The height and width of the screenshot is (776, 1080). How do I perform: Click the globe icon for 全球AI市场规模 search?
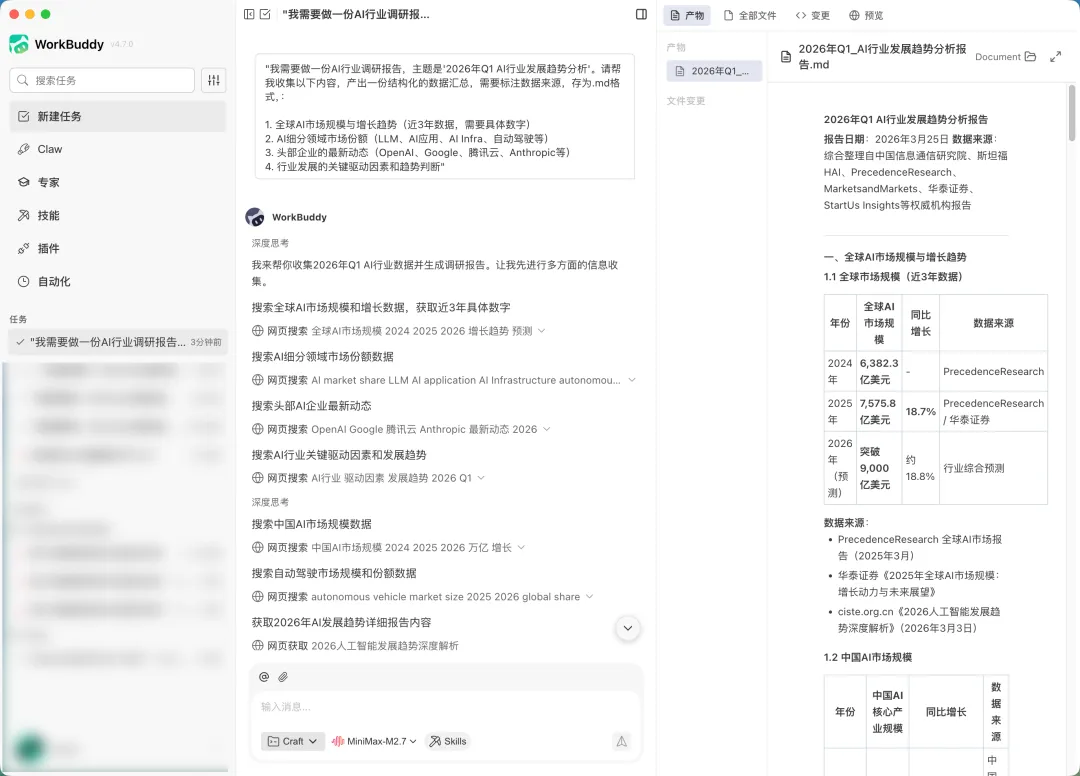click(x=258, y=331)
